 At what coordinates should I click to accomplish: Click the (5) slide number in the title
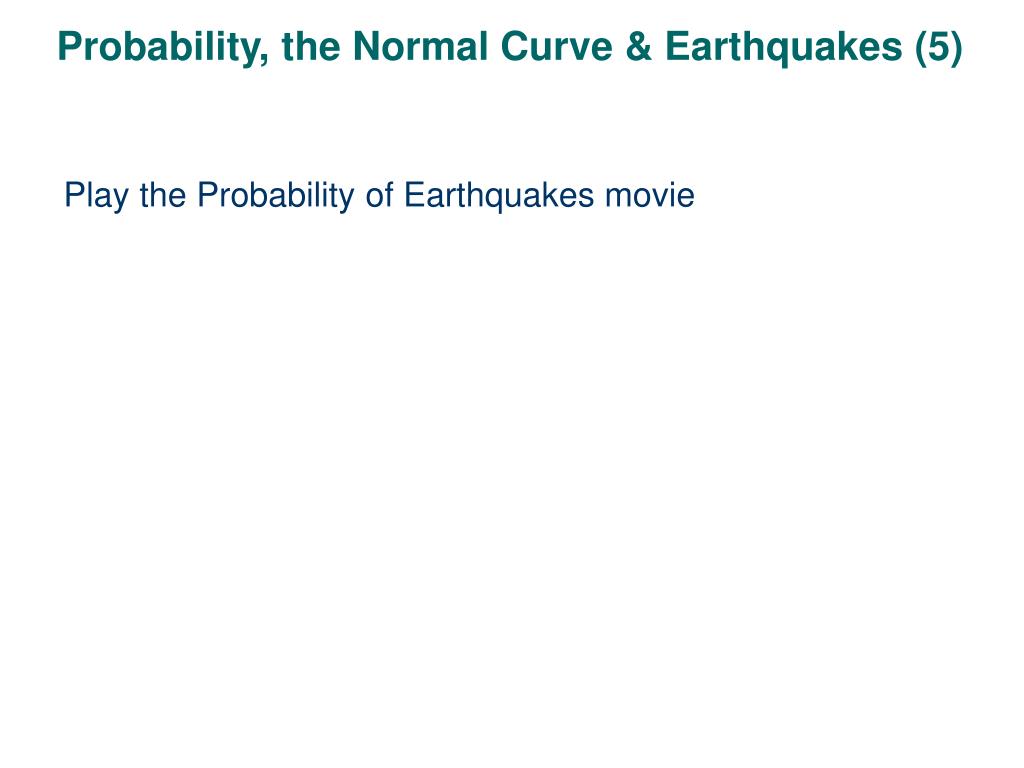coord(938,47)
